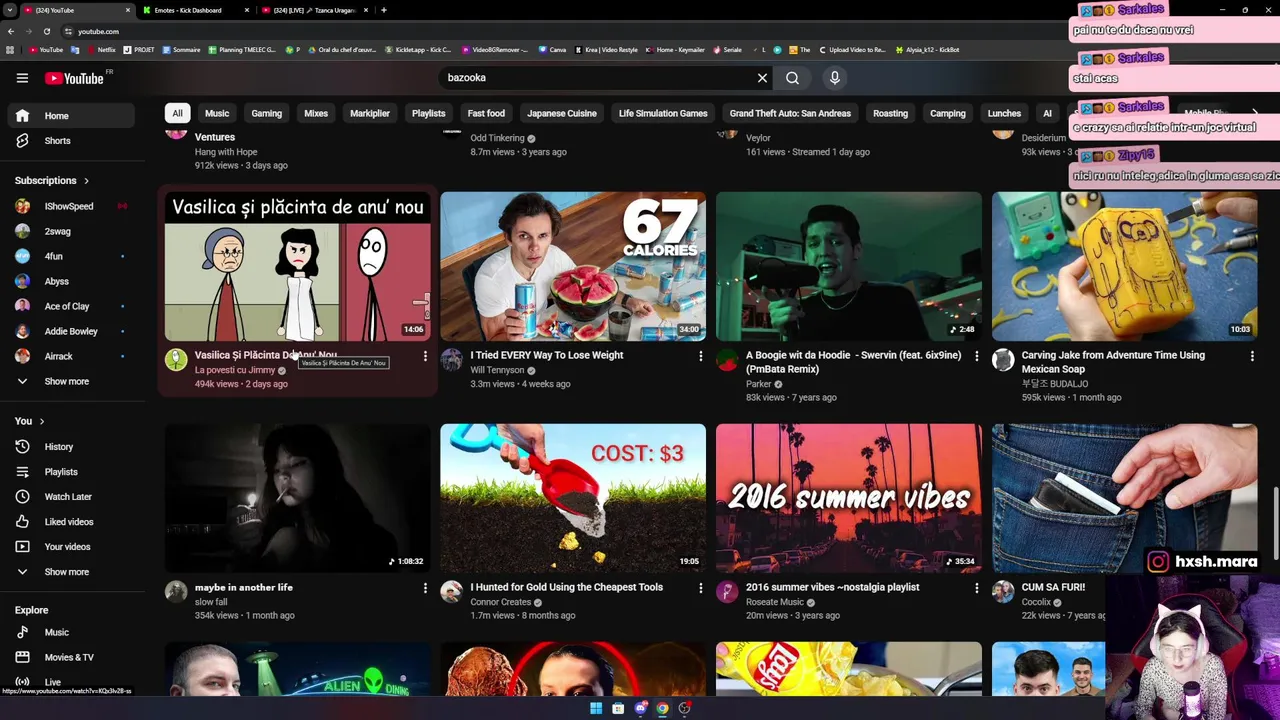Open options menu for 'Vasilica Și Plăcinta' video
1280x720 pixels.
pos(425,356)
